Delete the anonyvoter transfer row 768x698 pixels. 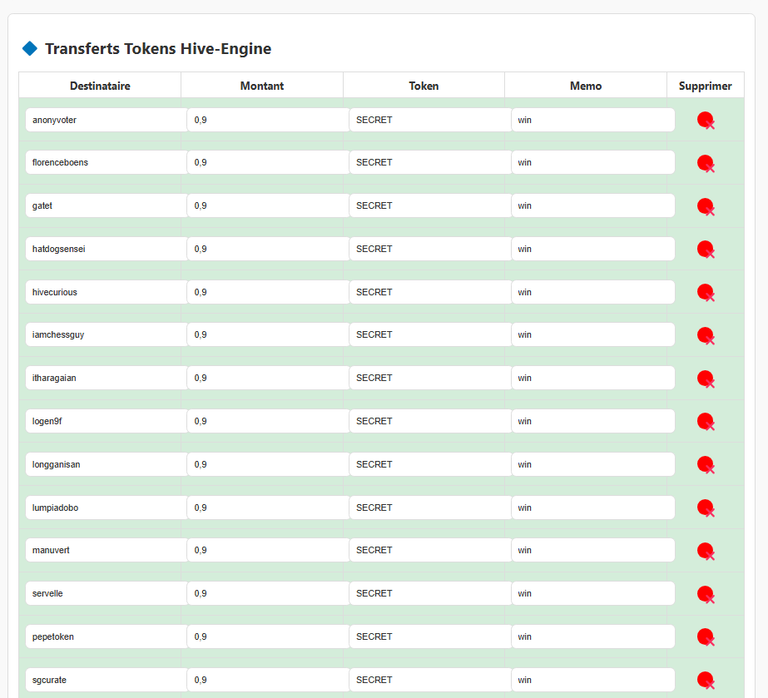[x=705, y=120]
